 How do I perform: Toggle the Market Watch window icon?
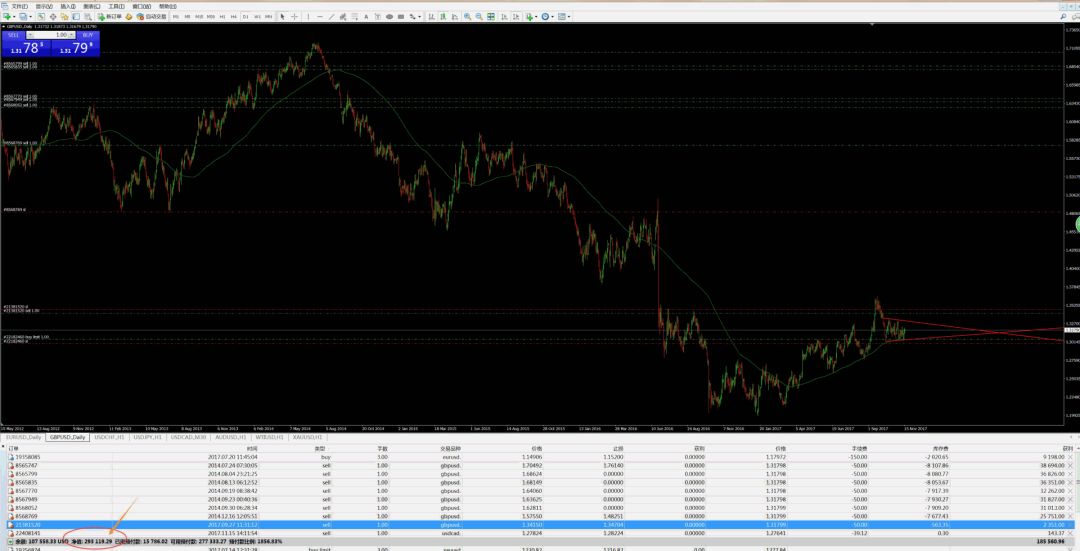[41, 17]
